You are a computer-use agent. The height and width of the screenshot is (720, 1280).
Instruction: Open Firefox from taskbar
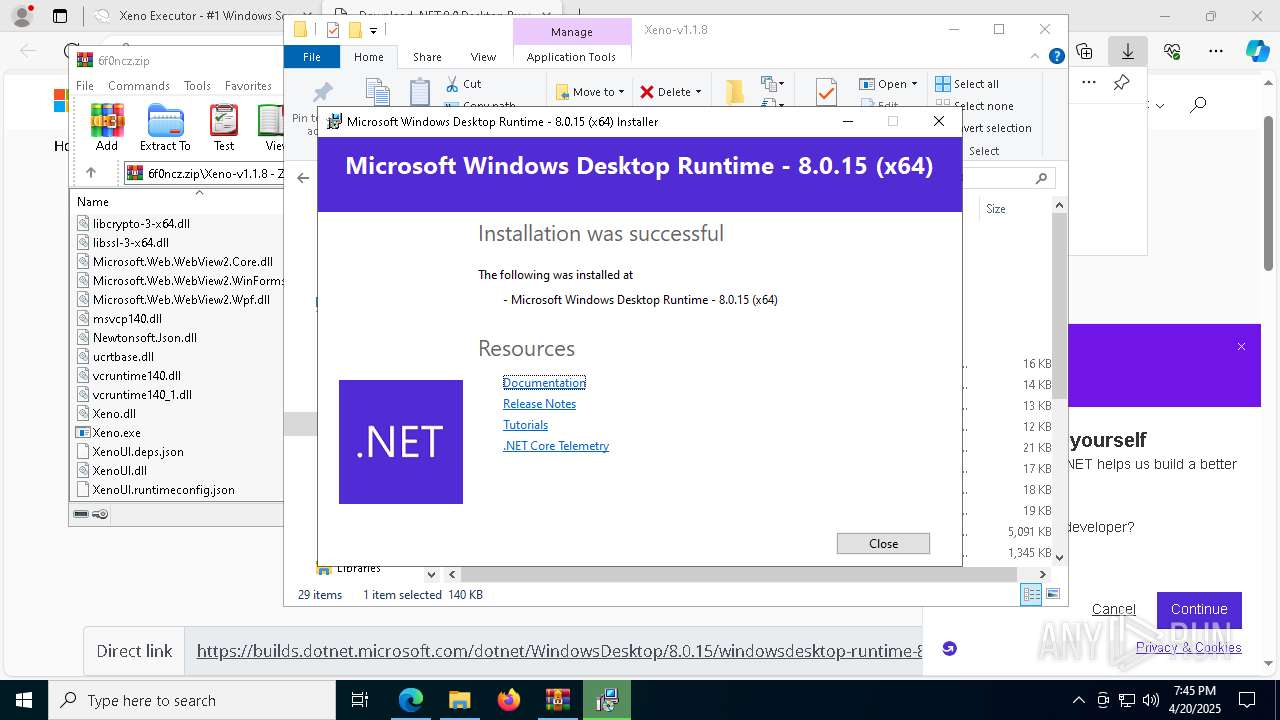pyautogui.click(x=509, y=700)
